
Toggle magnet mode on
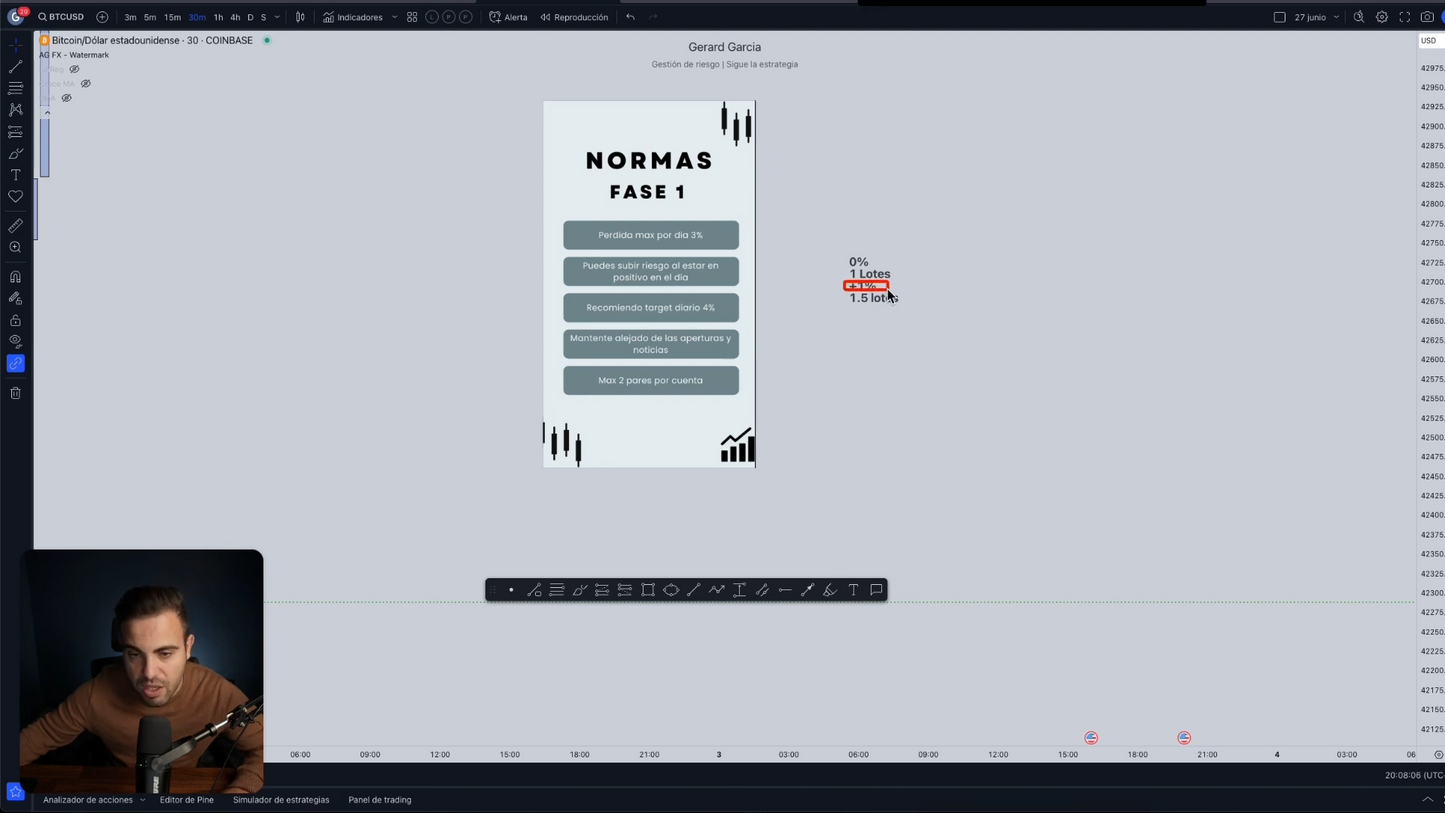(15, 277)
